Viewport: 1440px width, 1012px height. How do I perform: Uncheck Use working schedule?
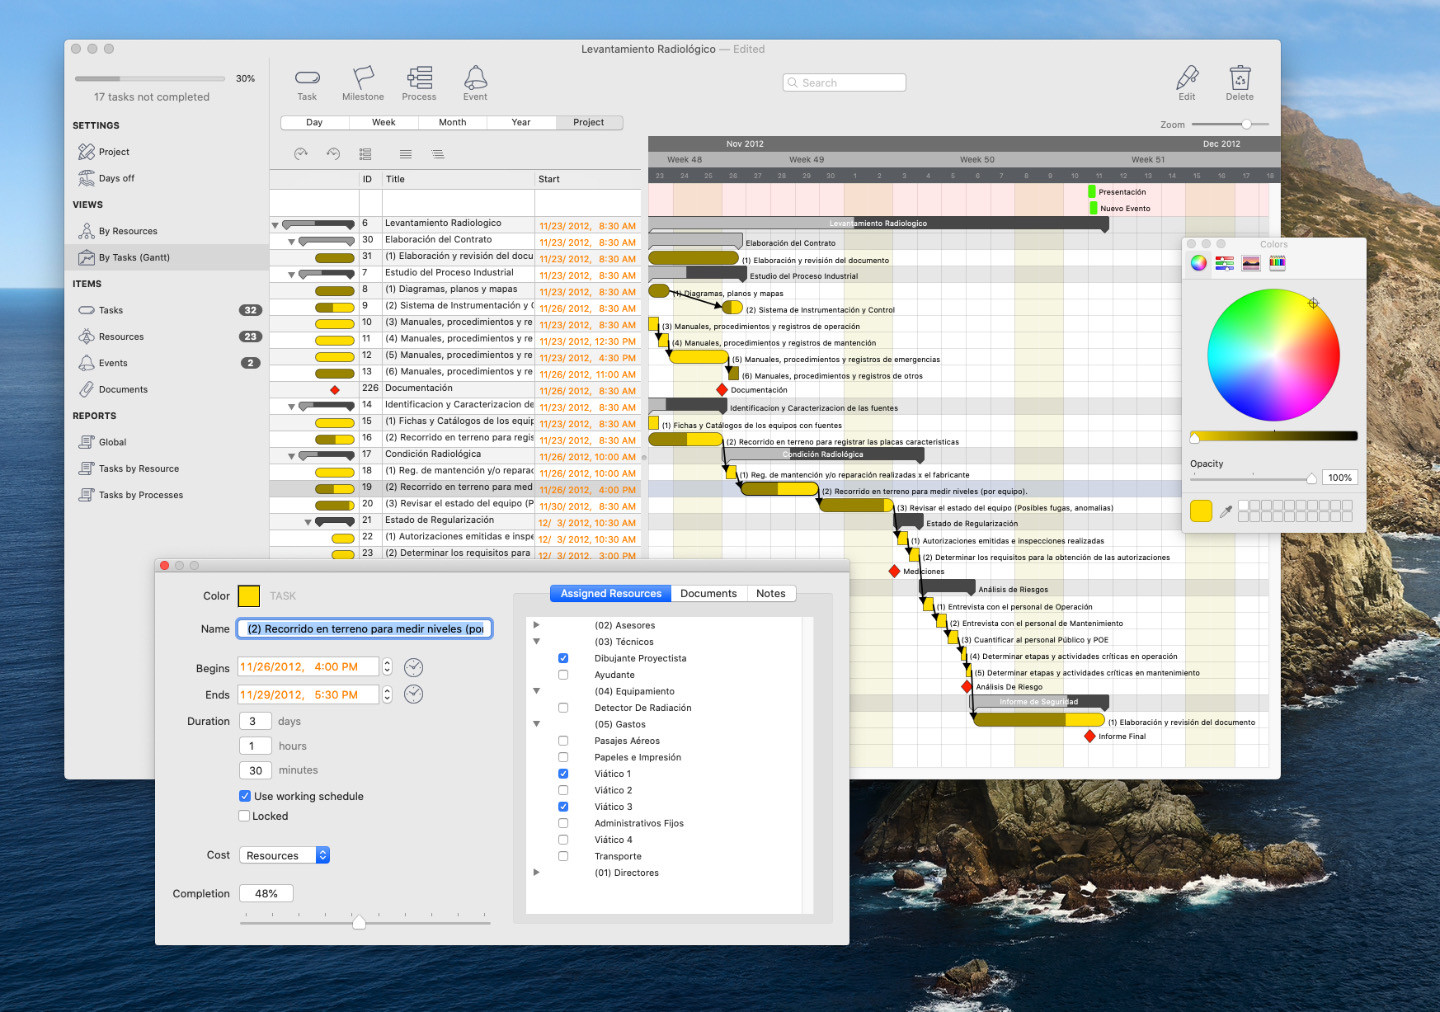245,796
